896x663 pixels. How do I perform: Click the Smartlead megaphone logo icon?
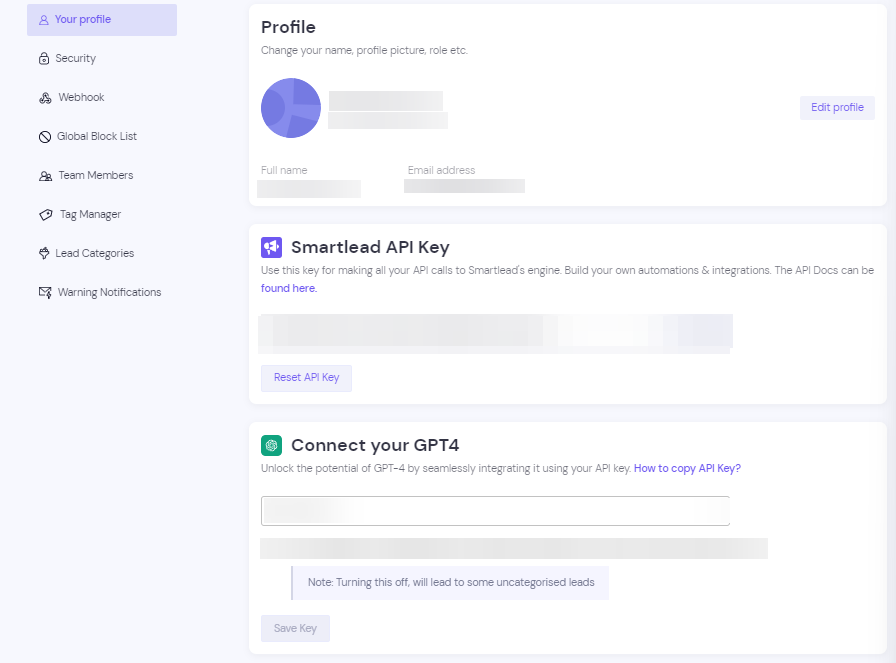(x=271, y=247)
